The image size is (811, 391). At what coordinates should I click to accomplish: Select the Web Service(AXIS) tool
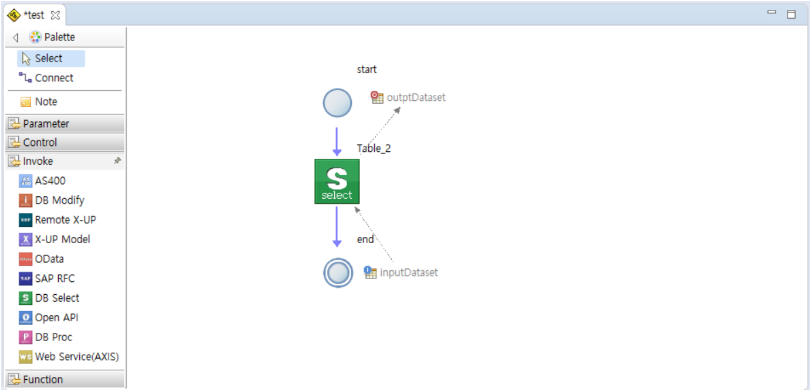coord(69,357)
